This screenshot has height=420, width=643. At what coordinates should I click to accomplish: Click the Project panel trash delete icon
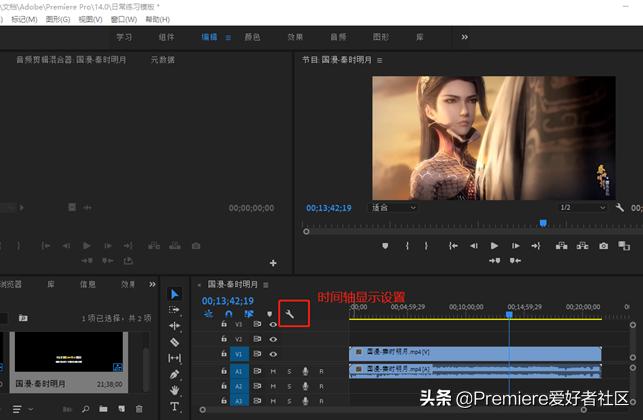point(139,409)
